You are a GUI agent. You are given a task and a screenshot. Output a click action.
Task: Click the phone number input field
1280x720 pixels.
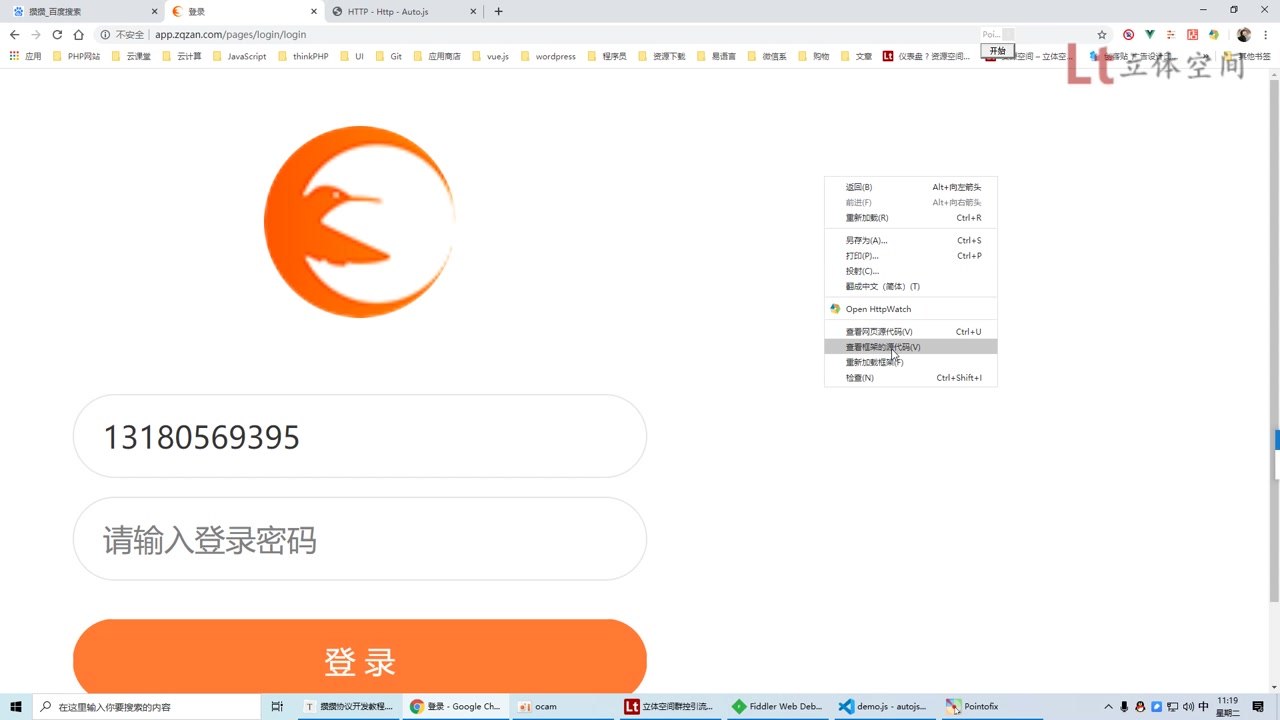click(360, 436)
